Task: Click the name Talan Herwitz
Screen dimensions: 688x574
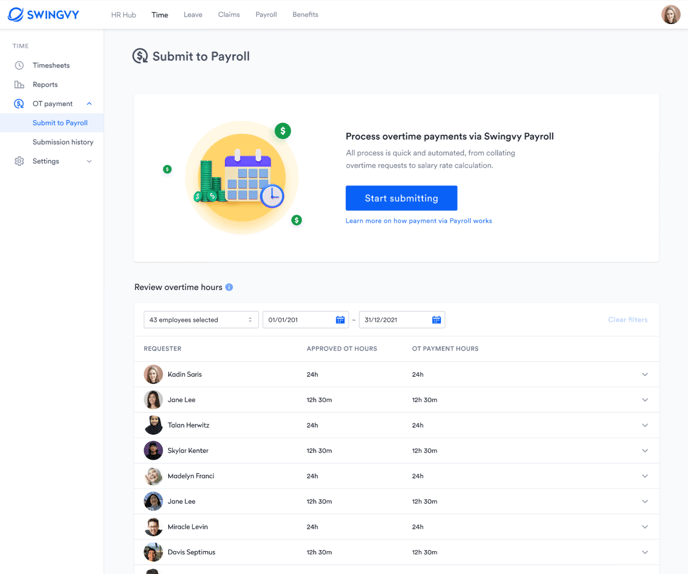Action: tap(188, 425)
